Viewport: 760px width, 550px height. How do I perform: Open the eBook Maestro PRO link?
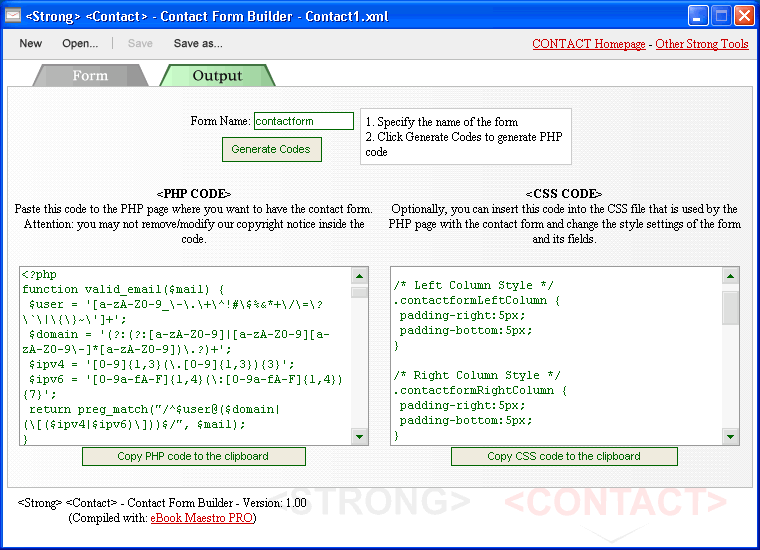coord(202,518)
